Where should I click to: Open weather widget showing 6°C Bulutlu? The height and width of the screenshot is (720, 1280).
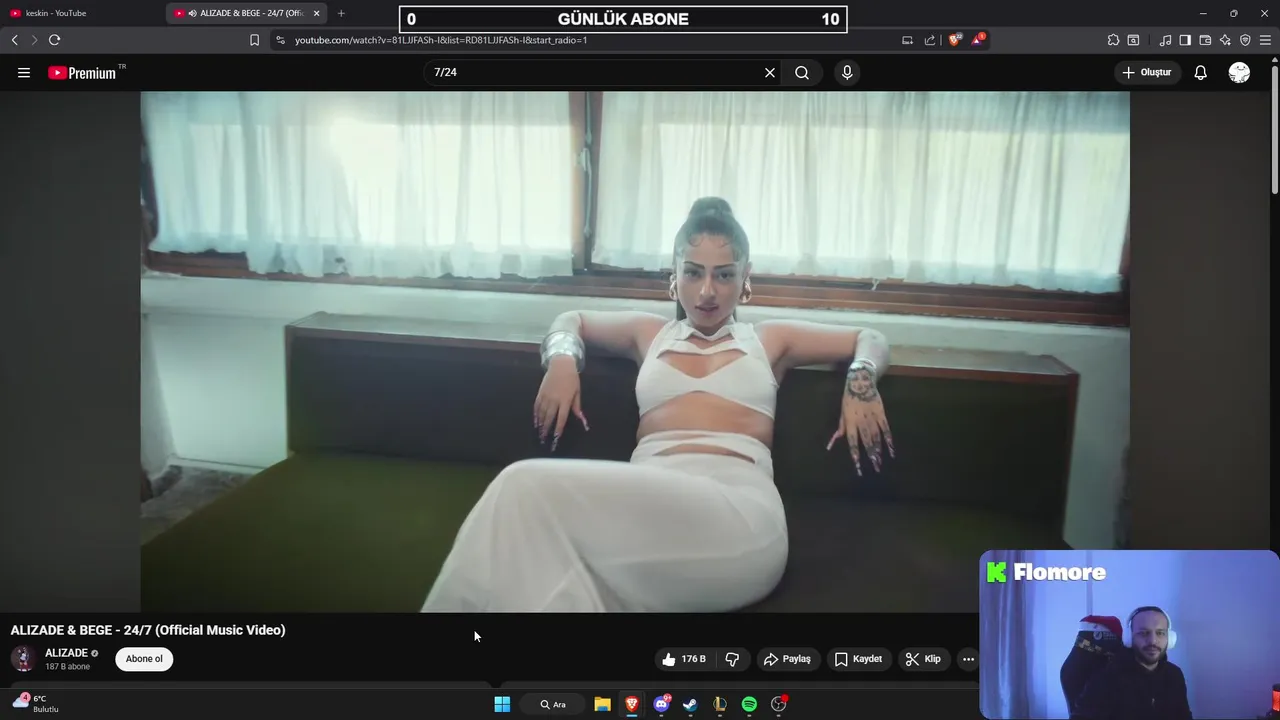click(x=36, y=703)
